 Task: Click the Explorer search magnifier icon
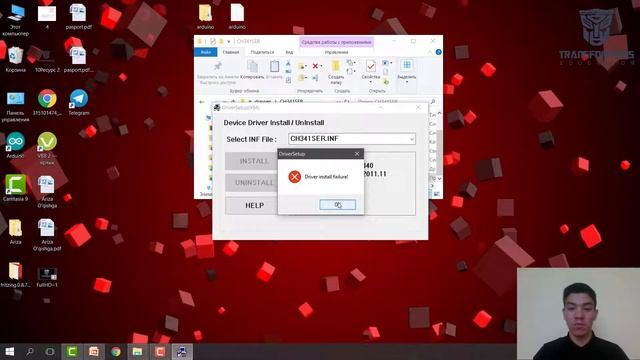[x=433, y=101]
